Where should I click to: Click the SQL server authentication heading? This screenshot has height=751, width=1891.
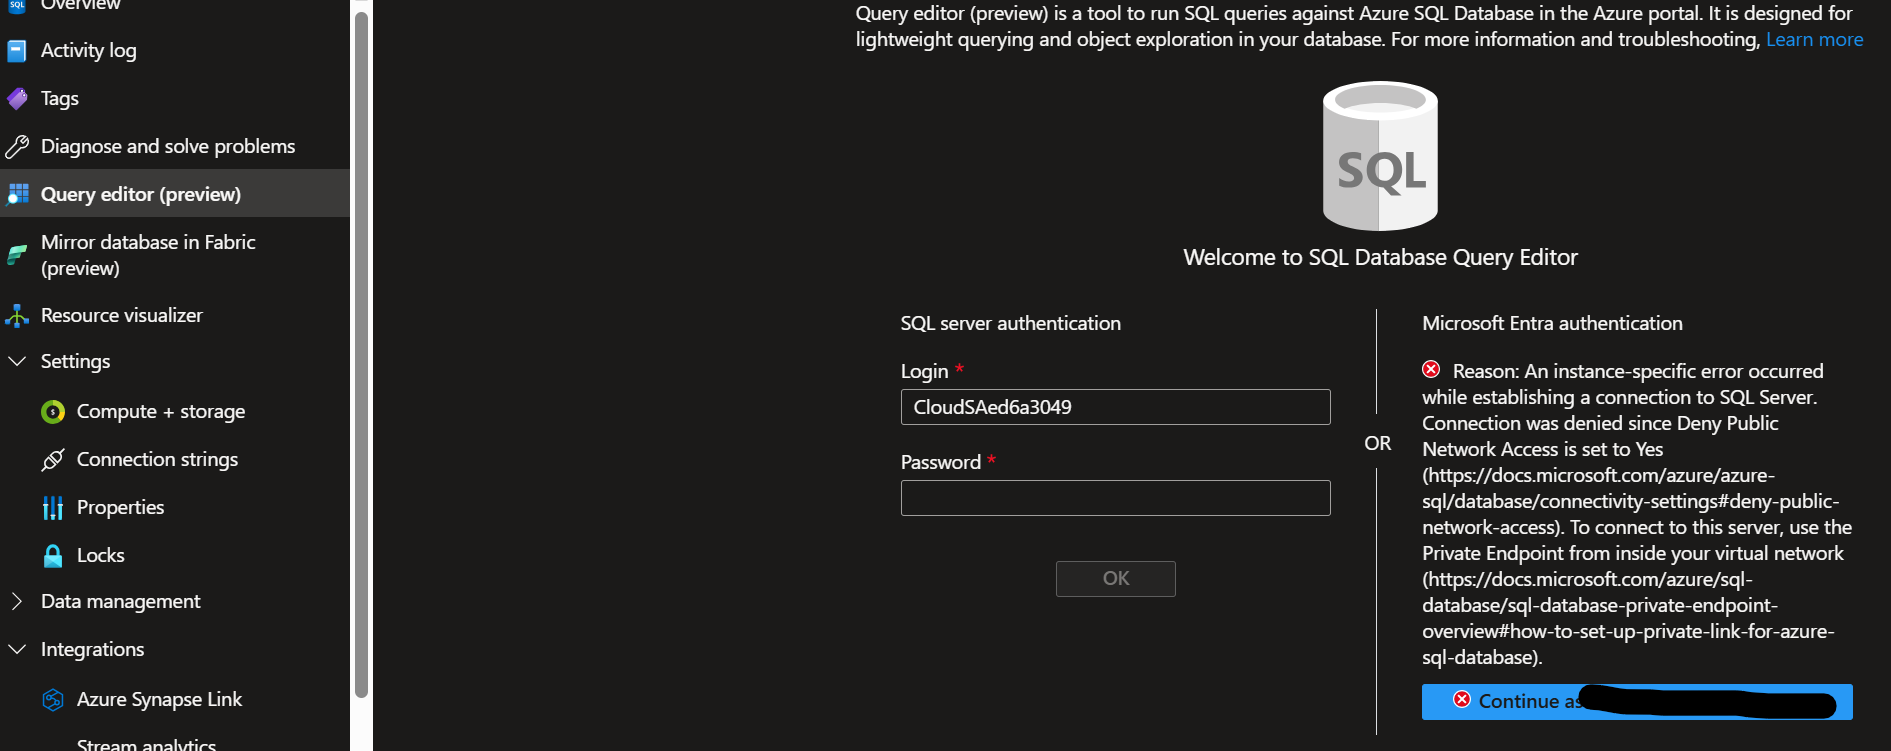[1010, 323]
